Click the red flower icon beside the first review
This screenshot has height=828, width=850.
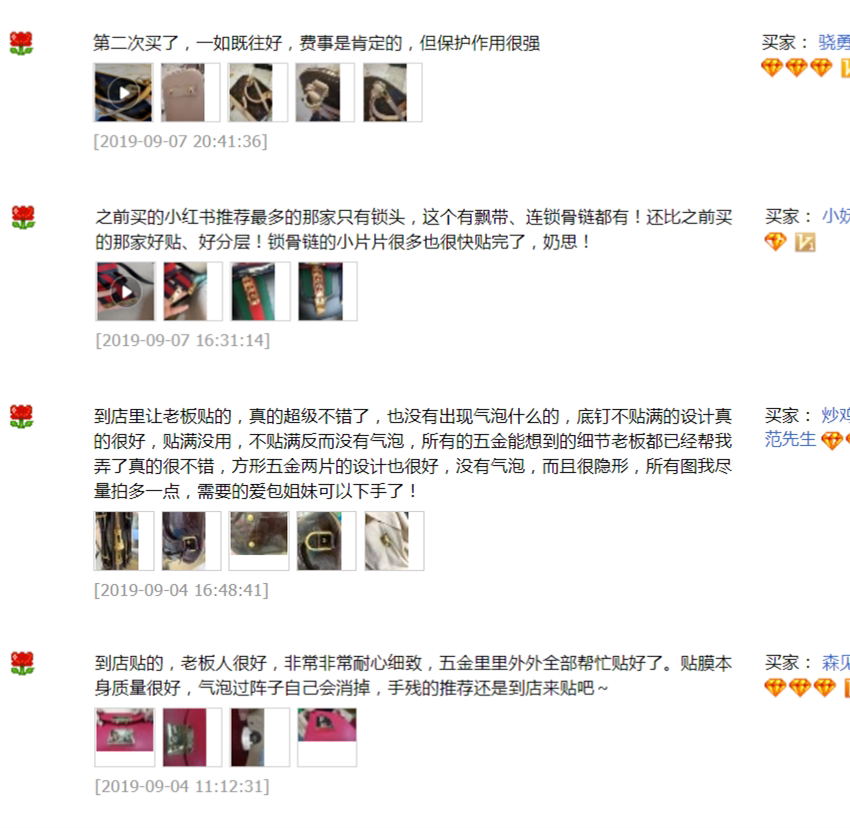tap(22, 43)
